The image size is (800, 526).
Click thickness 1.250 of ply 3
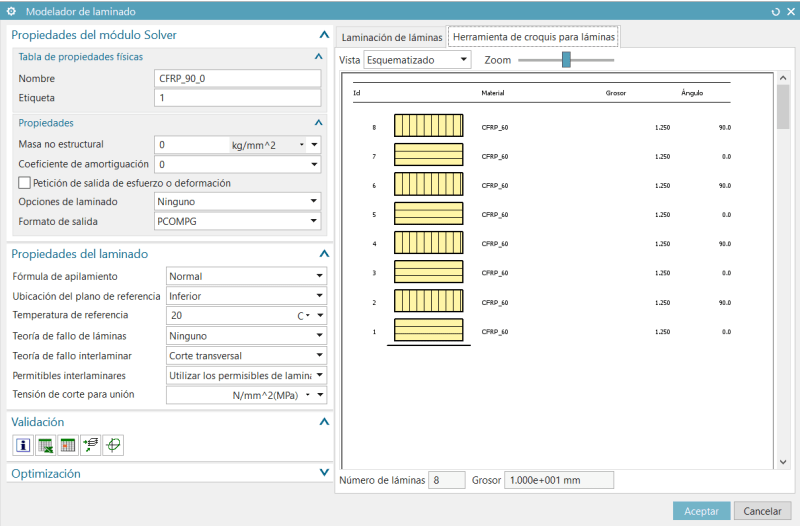[x=662, y=273]
